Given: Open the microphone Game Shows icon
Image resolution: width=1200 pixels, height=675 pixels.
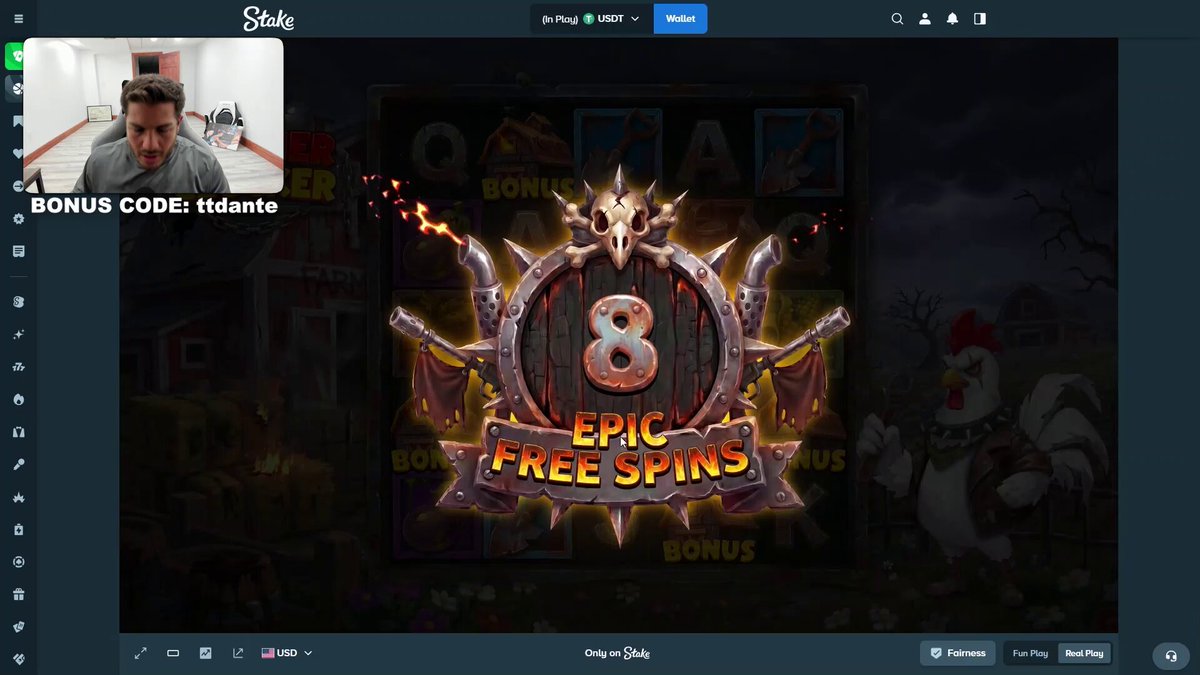Looking at the screenshot, I should click(18, 464).
